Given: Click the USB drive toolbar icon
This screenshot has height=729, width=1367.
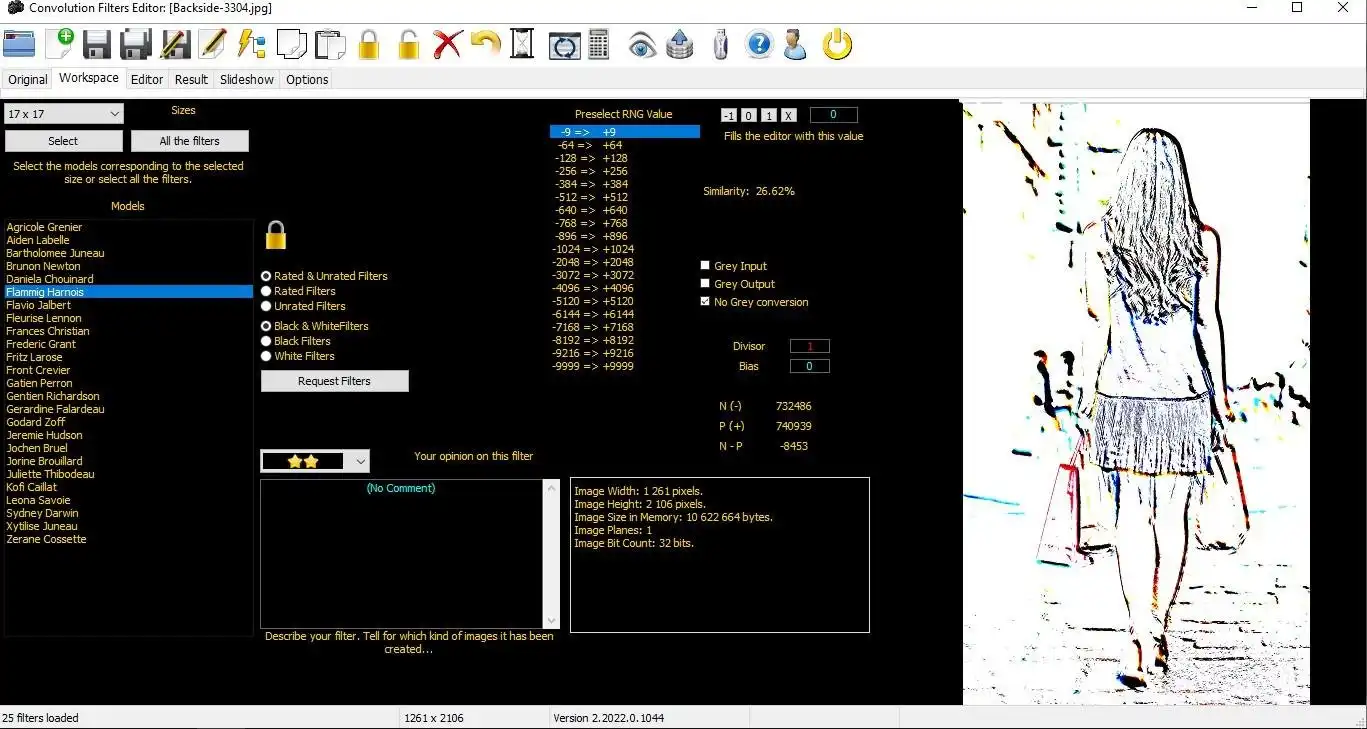Looking at the screenshot, I should pyautogui.click(x=720, y=45).
